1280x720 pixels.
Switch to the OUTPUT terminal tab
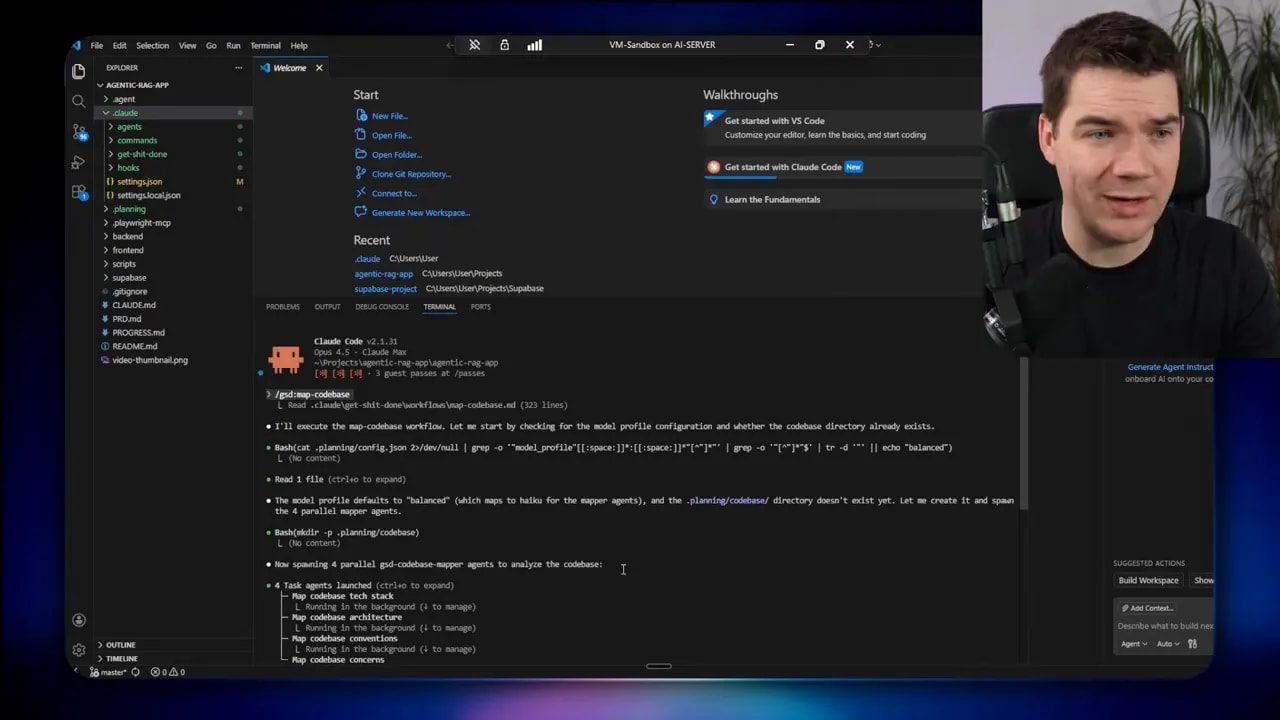point(327,307)
